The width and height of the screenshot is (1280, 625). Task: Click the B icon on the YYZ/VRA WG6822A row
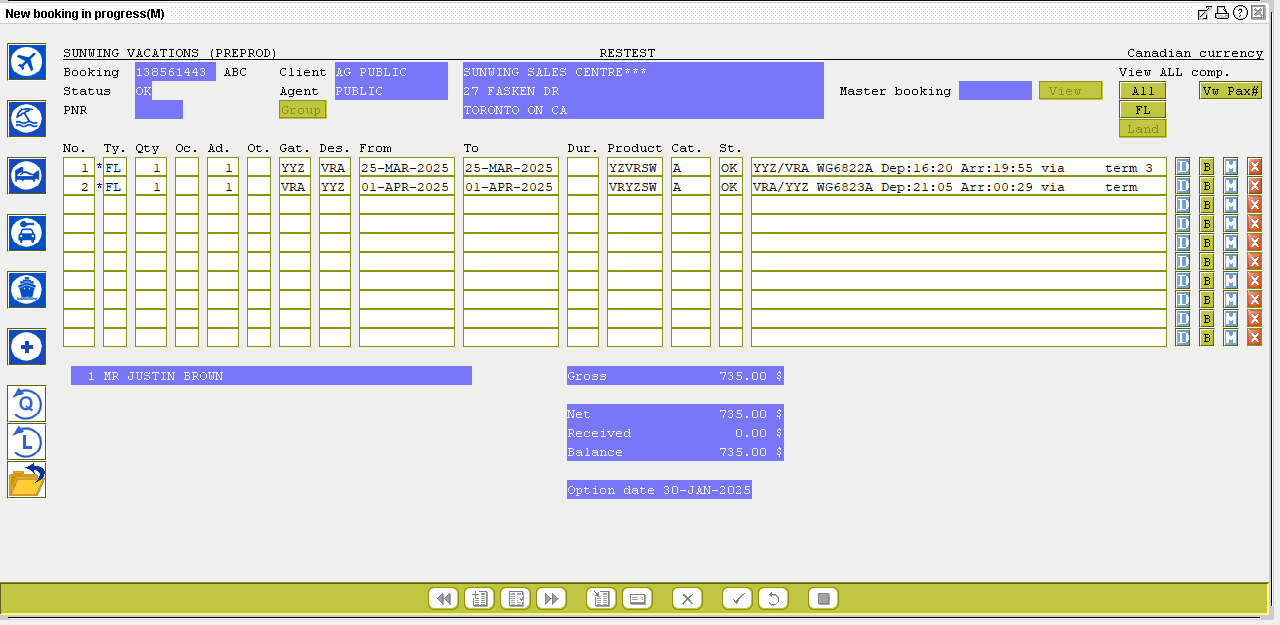(x=1207, y=167)
